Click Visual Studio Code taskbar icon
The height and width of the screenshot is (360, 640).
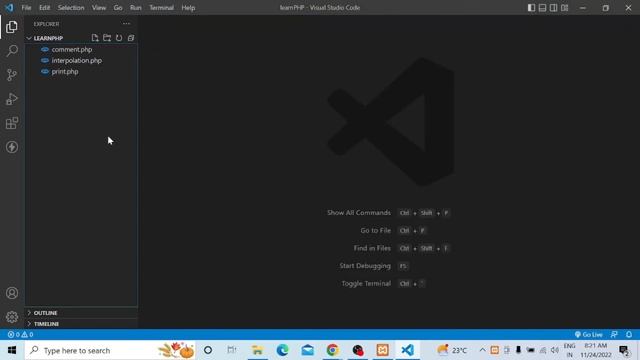(x=407, y=350)
